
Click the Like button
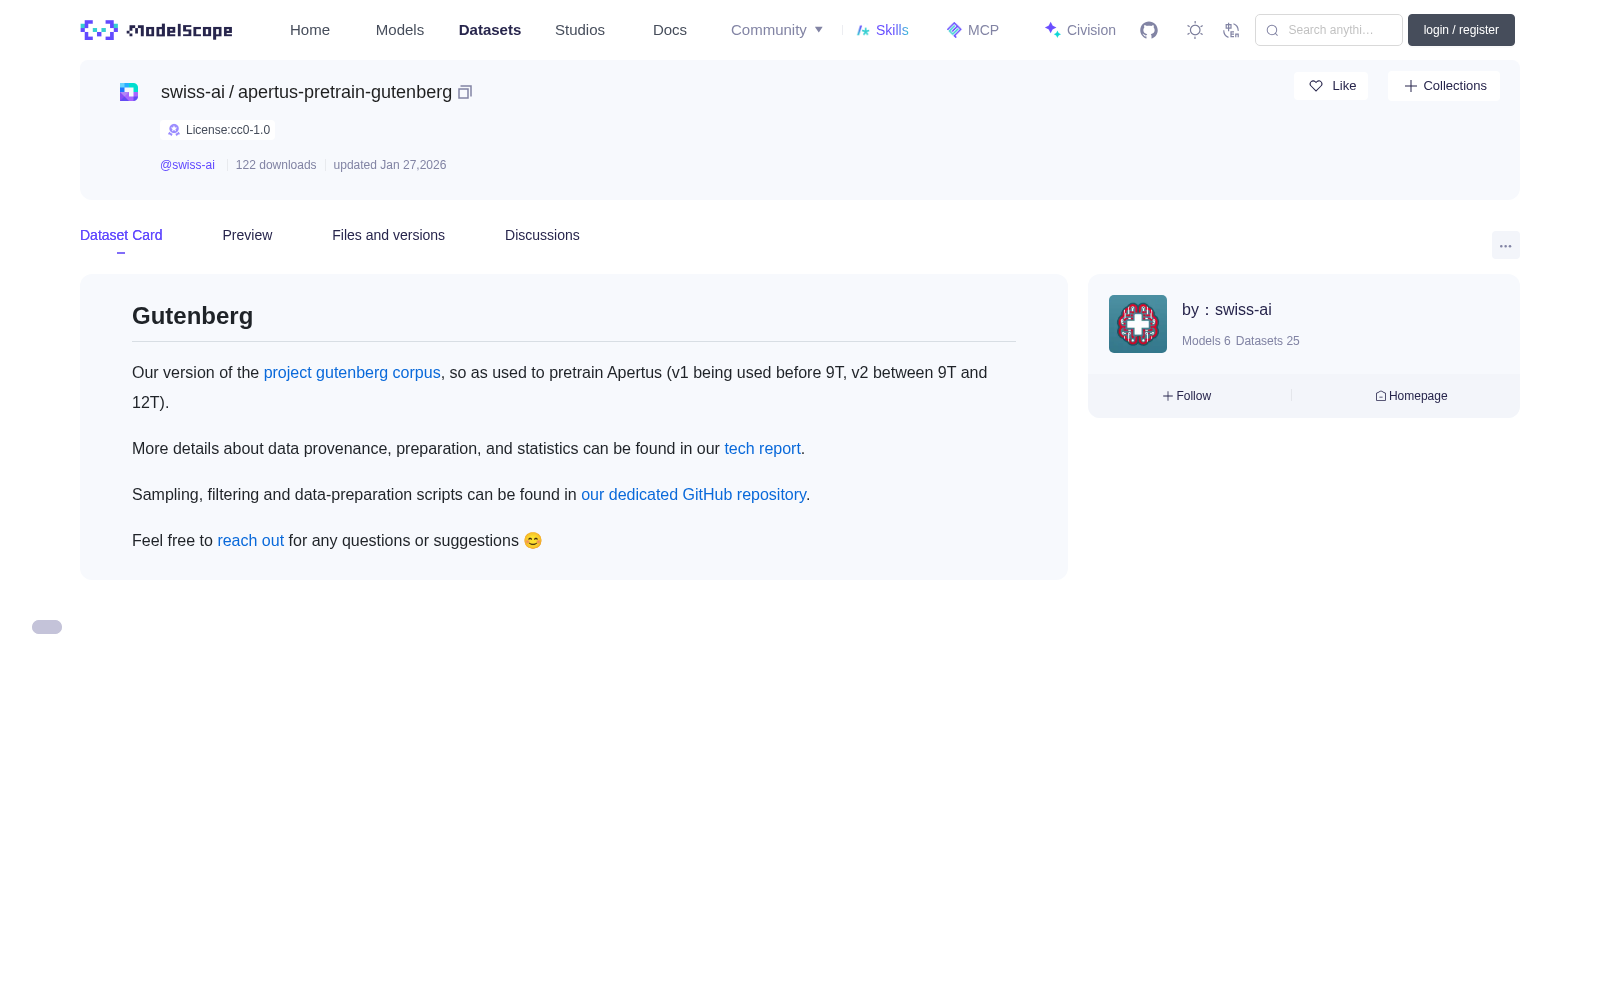pyautogui.click(x=1331, y=86)
